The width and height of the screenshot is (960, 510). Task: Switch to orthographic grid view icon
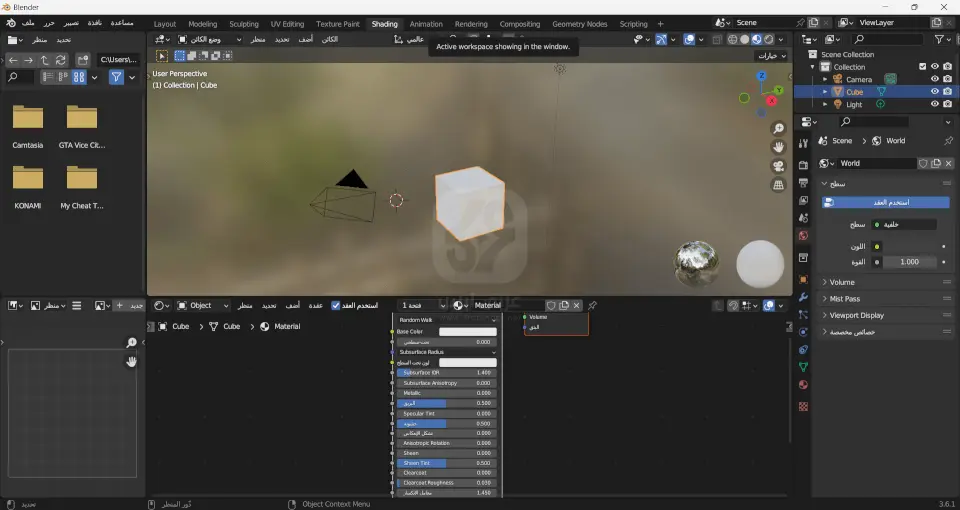point(778,185)
